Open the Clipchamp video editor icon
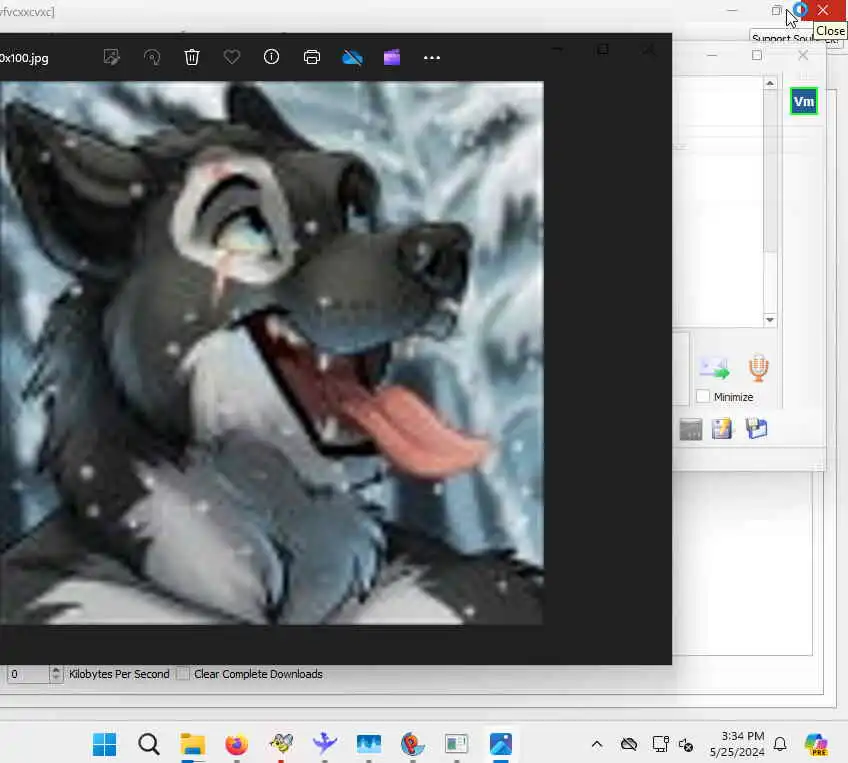Viewport: 848px width, 763px height. pos(392,57)
